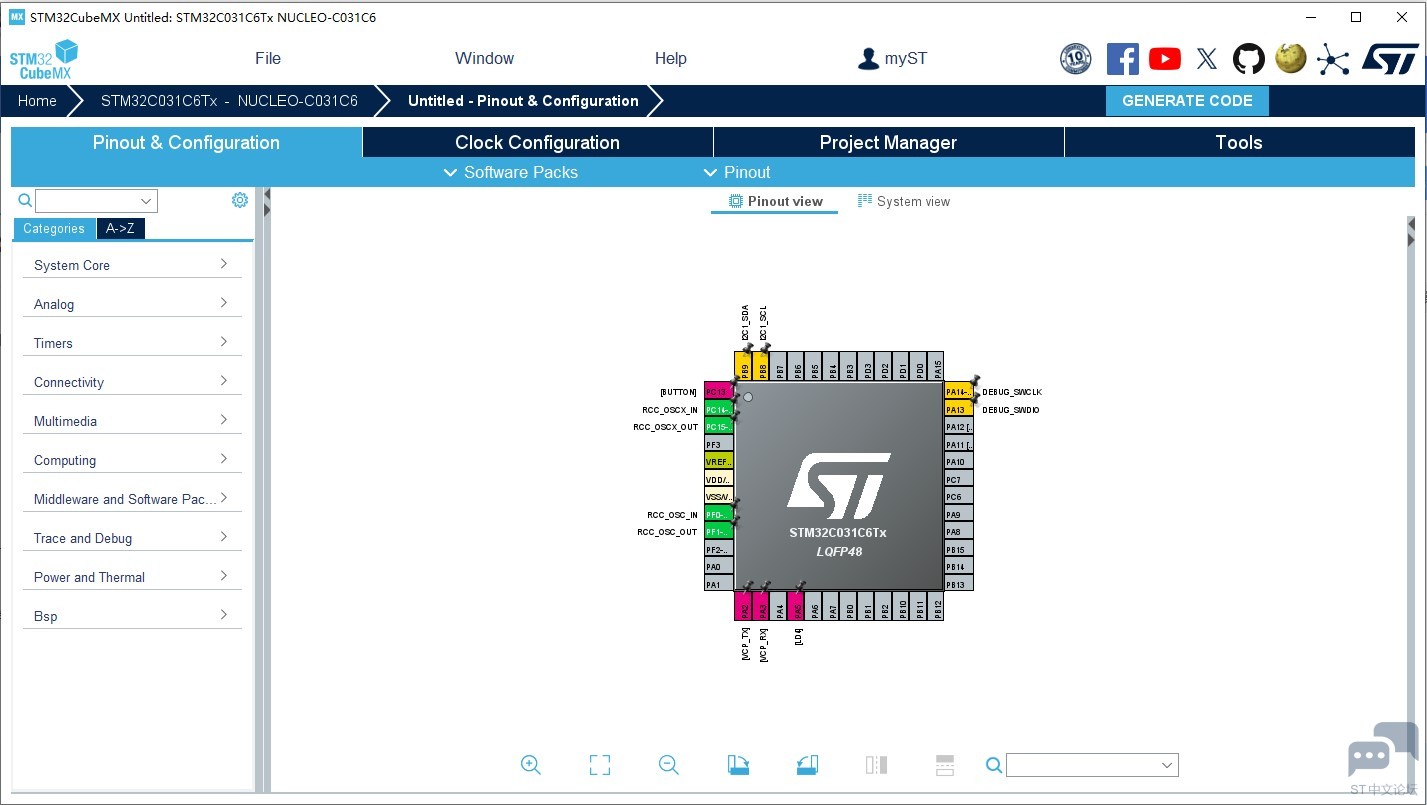The image size is (1427, 805).
Task: Expand the Connectivity category
Action: (x=132, y=382)
